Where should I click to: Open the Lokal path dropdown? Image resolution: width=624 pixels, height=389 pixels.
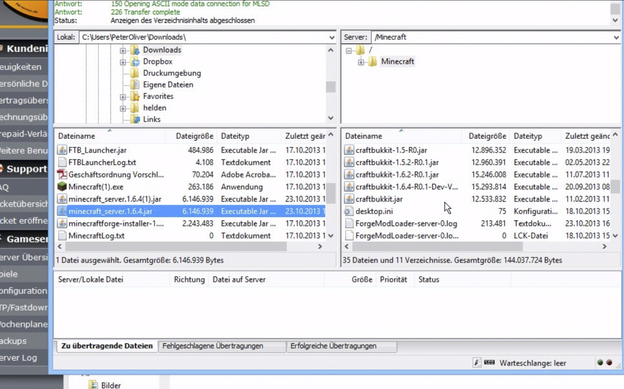click(332, 37)
